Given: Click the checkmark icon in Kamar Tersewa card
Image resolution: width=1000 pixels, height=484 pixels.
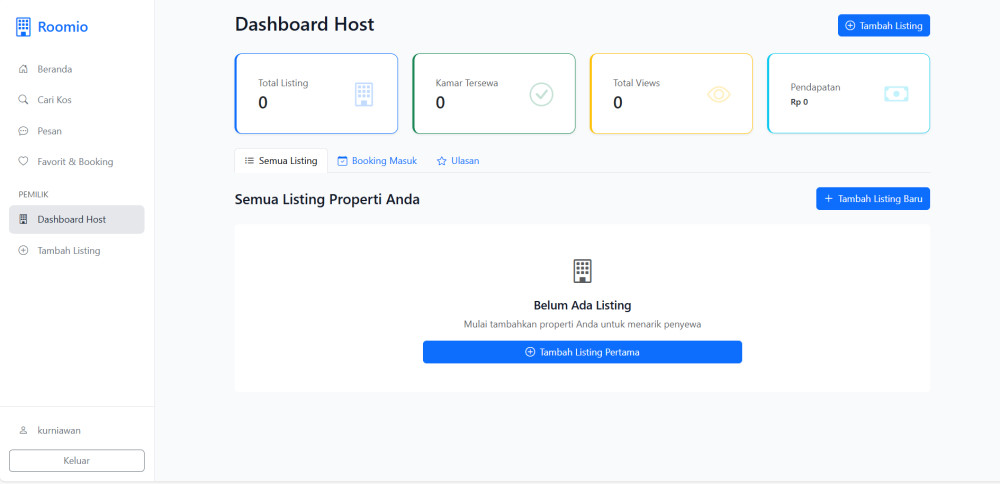Looking at the screenshot, I should 541,94.
